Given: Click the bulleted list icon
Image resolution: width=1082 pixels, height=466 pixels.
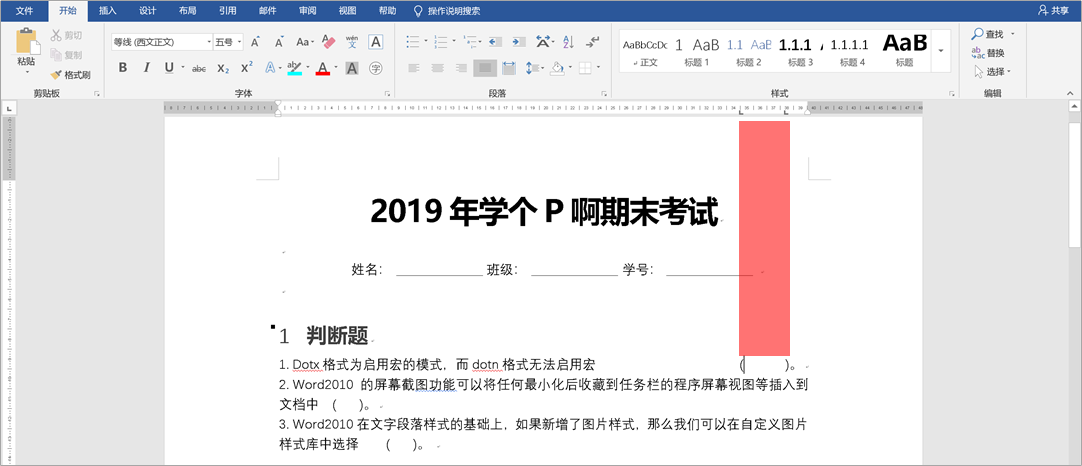Looking at the screenshot, I should [413, 42].
